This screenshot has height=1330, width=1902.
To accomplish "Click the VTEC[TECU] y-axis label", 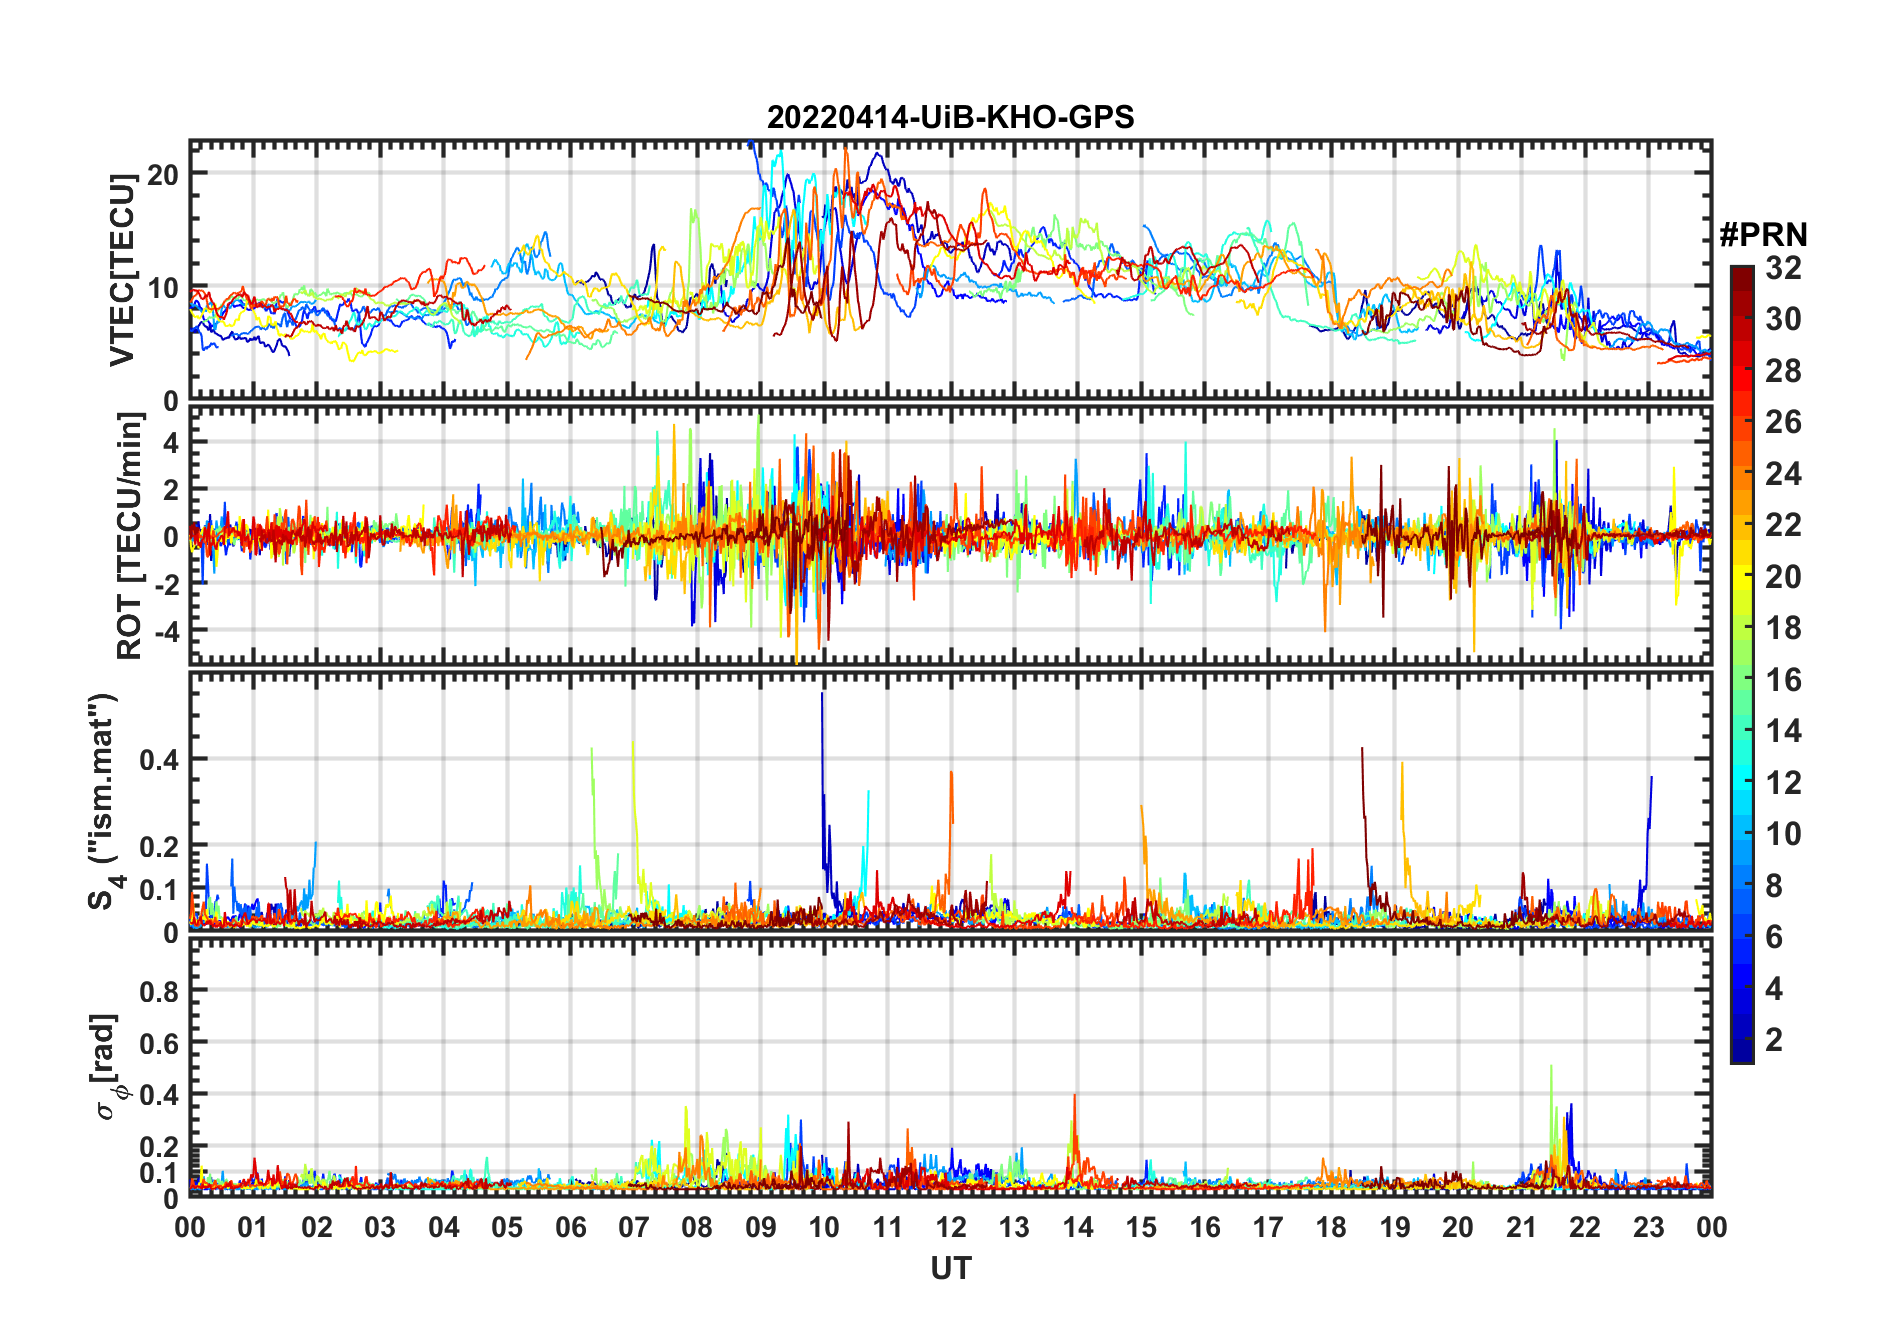I will [x=122, y=270].
